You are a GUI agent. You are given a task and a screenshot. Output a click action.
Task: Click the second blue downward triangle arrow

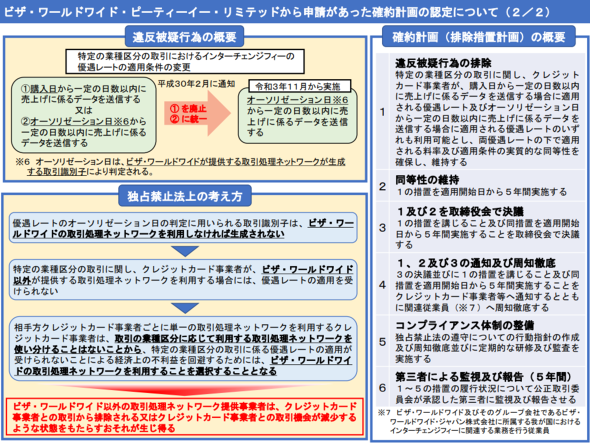[185, 308]
